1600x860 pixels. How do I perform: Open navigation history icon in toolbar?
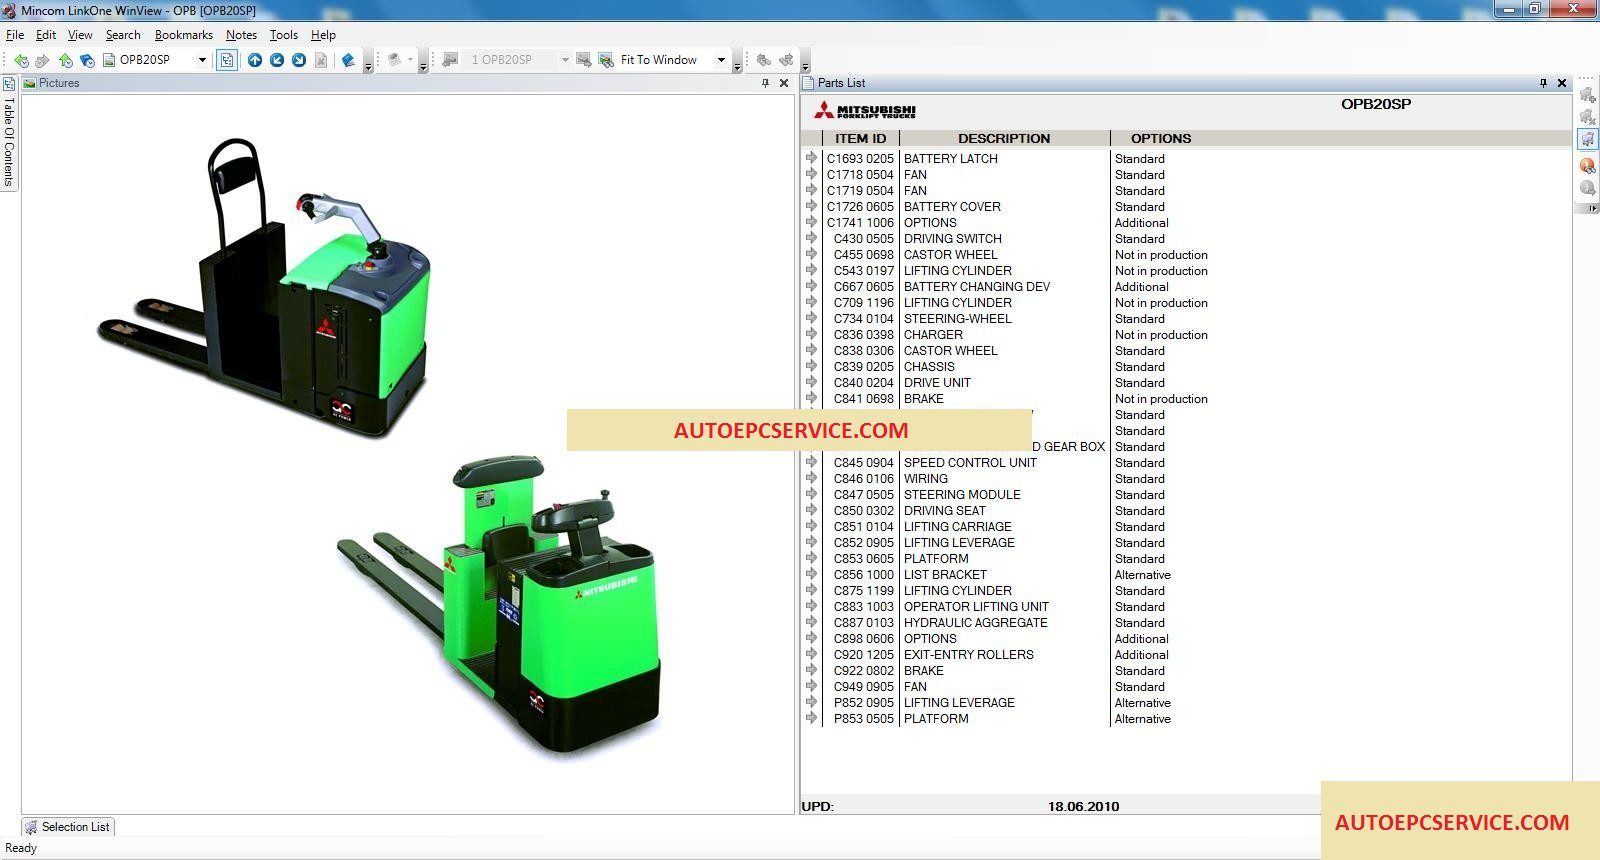tap(87, 60)
